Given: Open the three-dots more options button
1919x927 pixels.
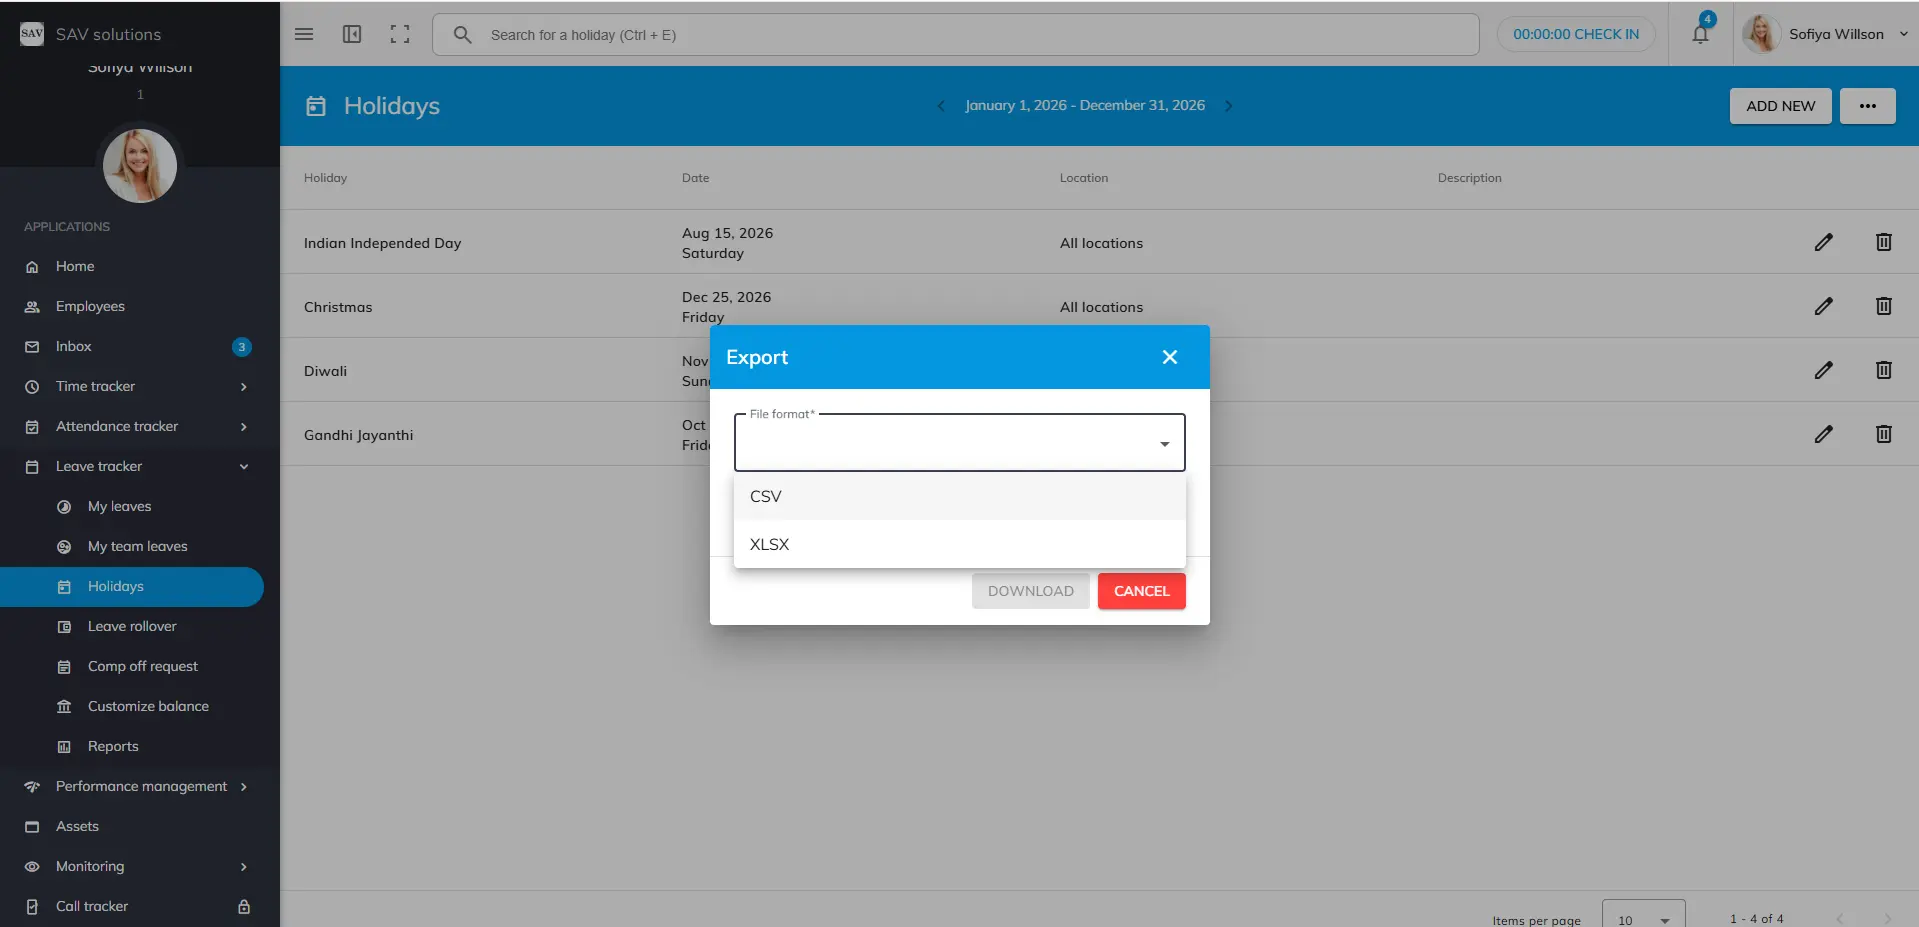Looking at the screenshot, I should (1867, 106).
